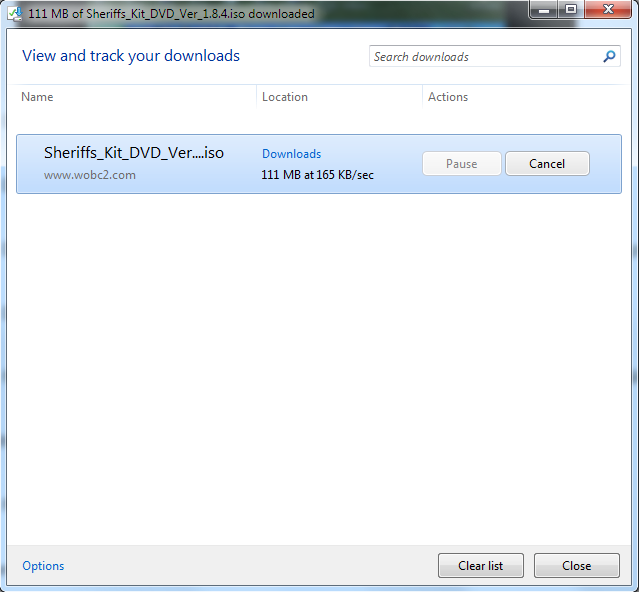Viewport: 639px width, 592px height.
Task: Minimize the View Downloads window
Action: (544, 10)
